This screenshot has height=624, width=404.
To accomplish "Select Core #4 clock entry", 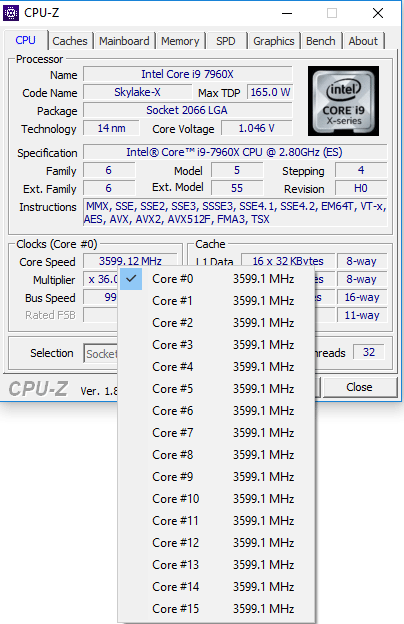I will coord(217,367).
